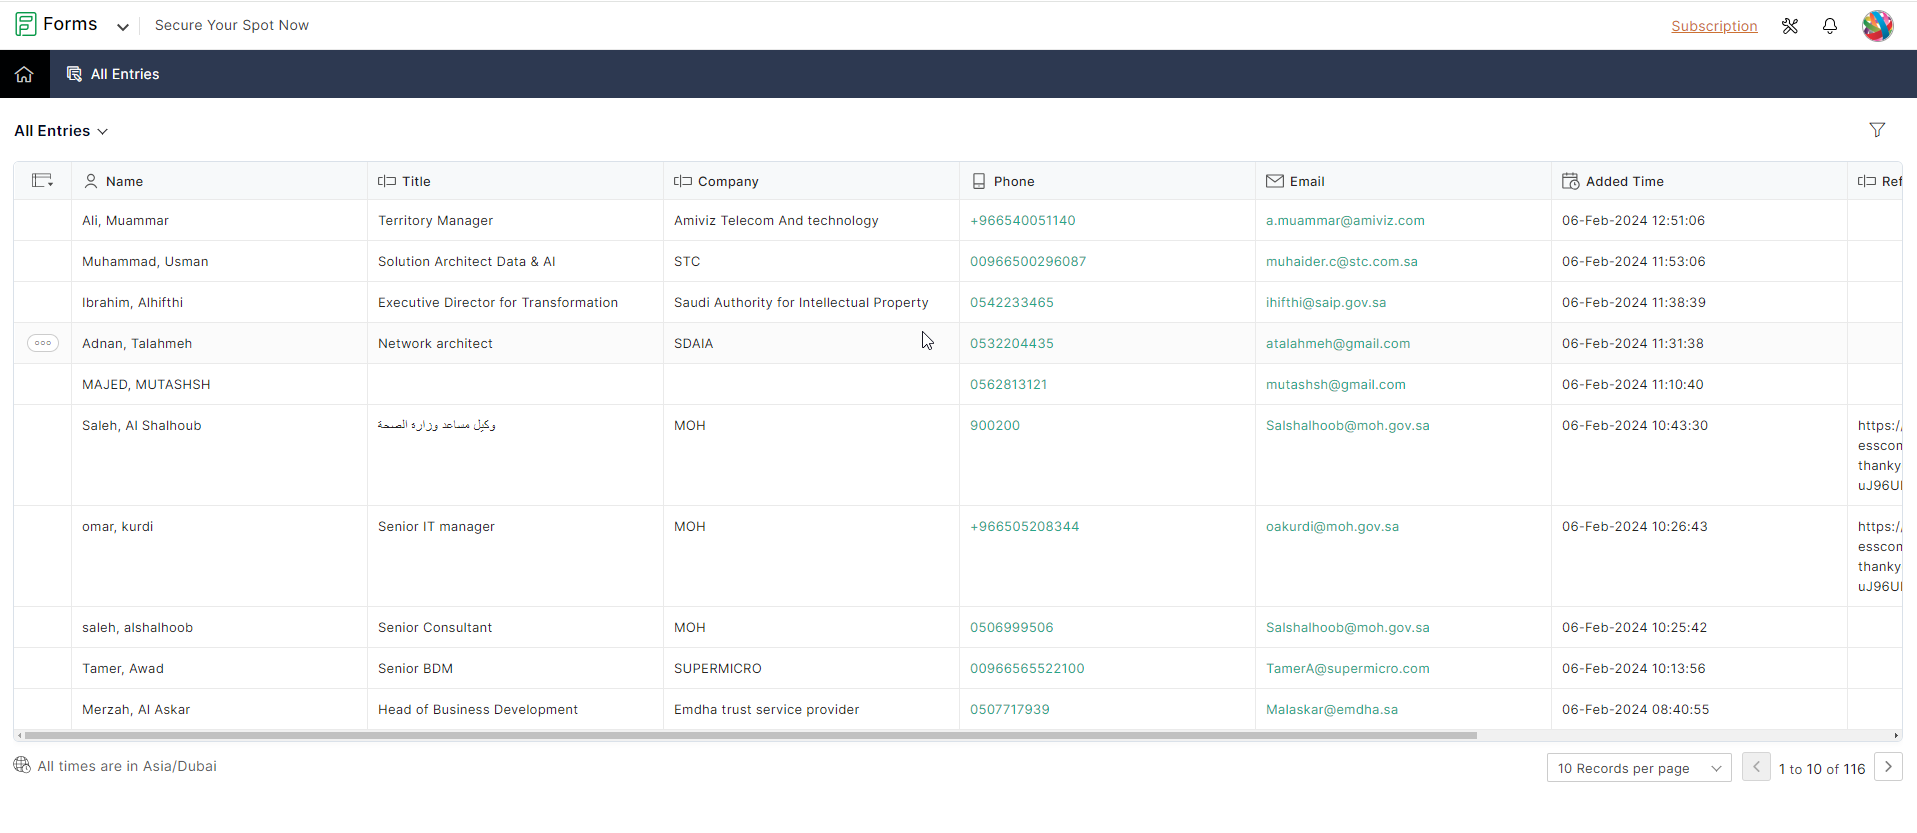Select the name Ibrahim, Alhifthi
This screenshot has height=833, width=1917.
click(132, 302)
